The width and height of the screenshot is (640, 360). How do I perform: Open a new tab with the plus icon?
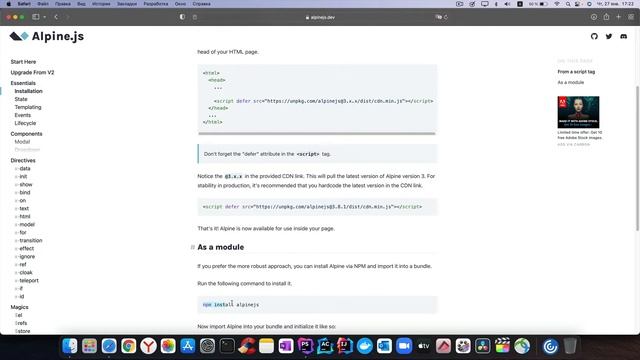[618, 17]
